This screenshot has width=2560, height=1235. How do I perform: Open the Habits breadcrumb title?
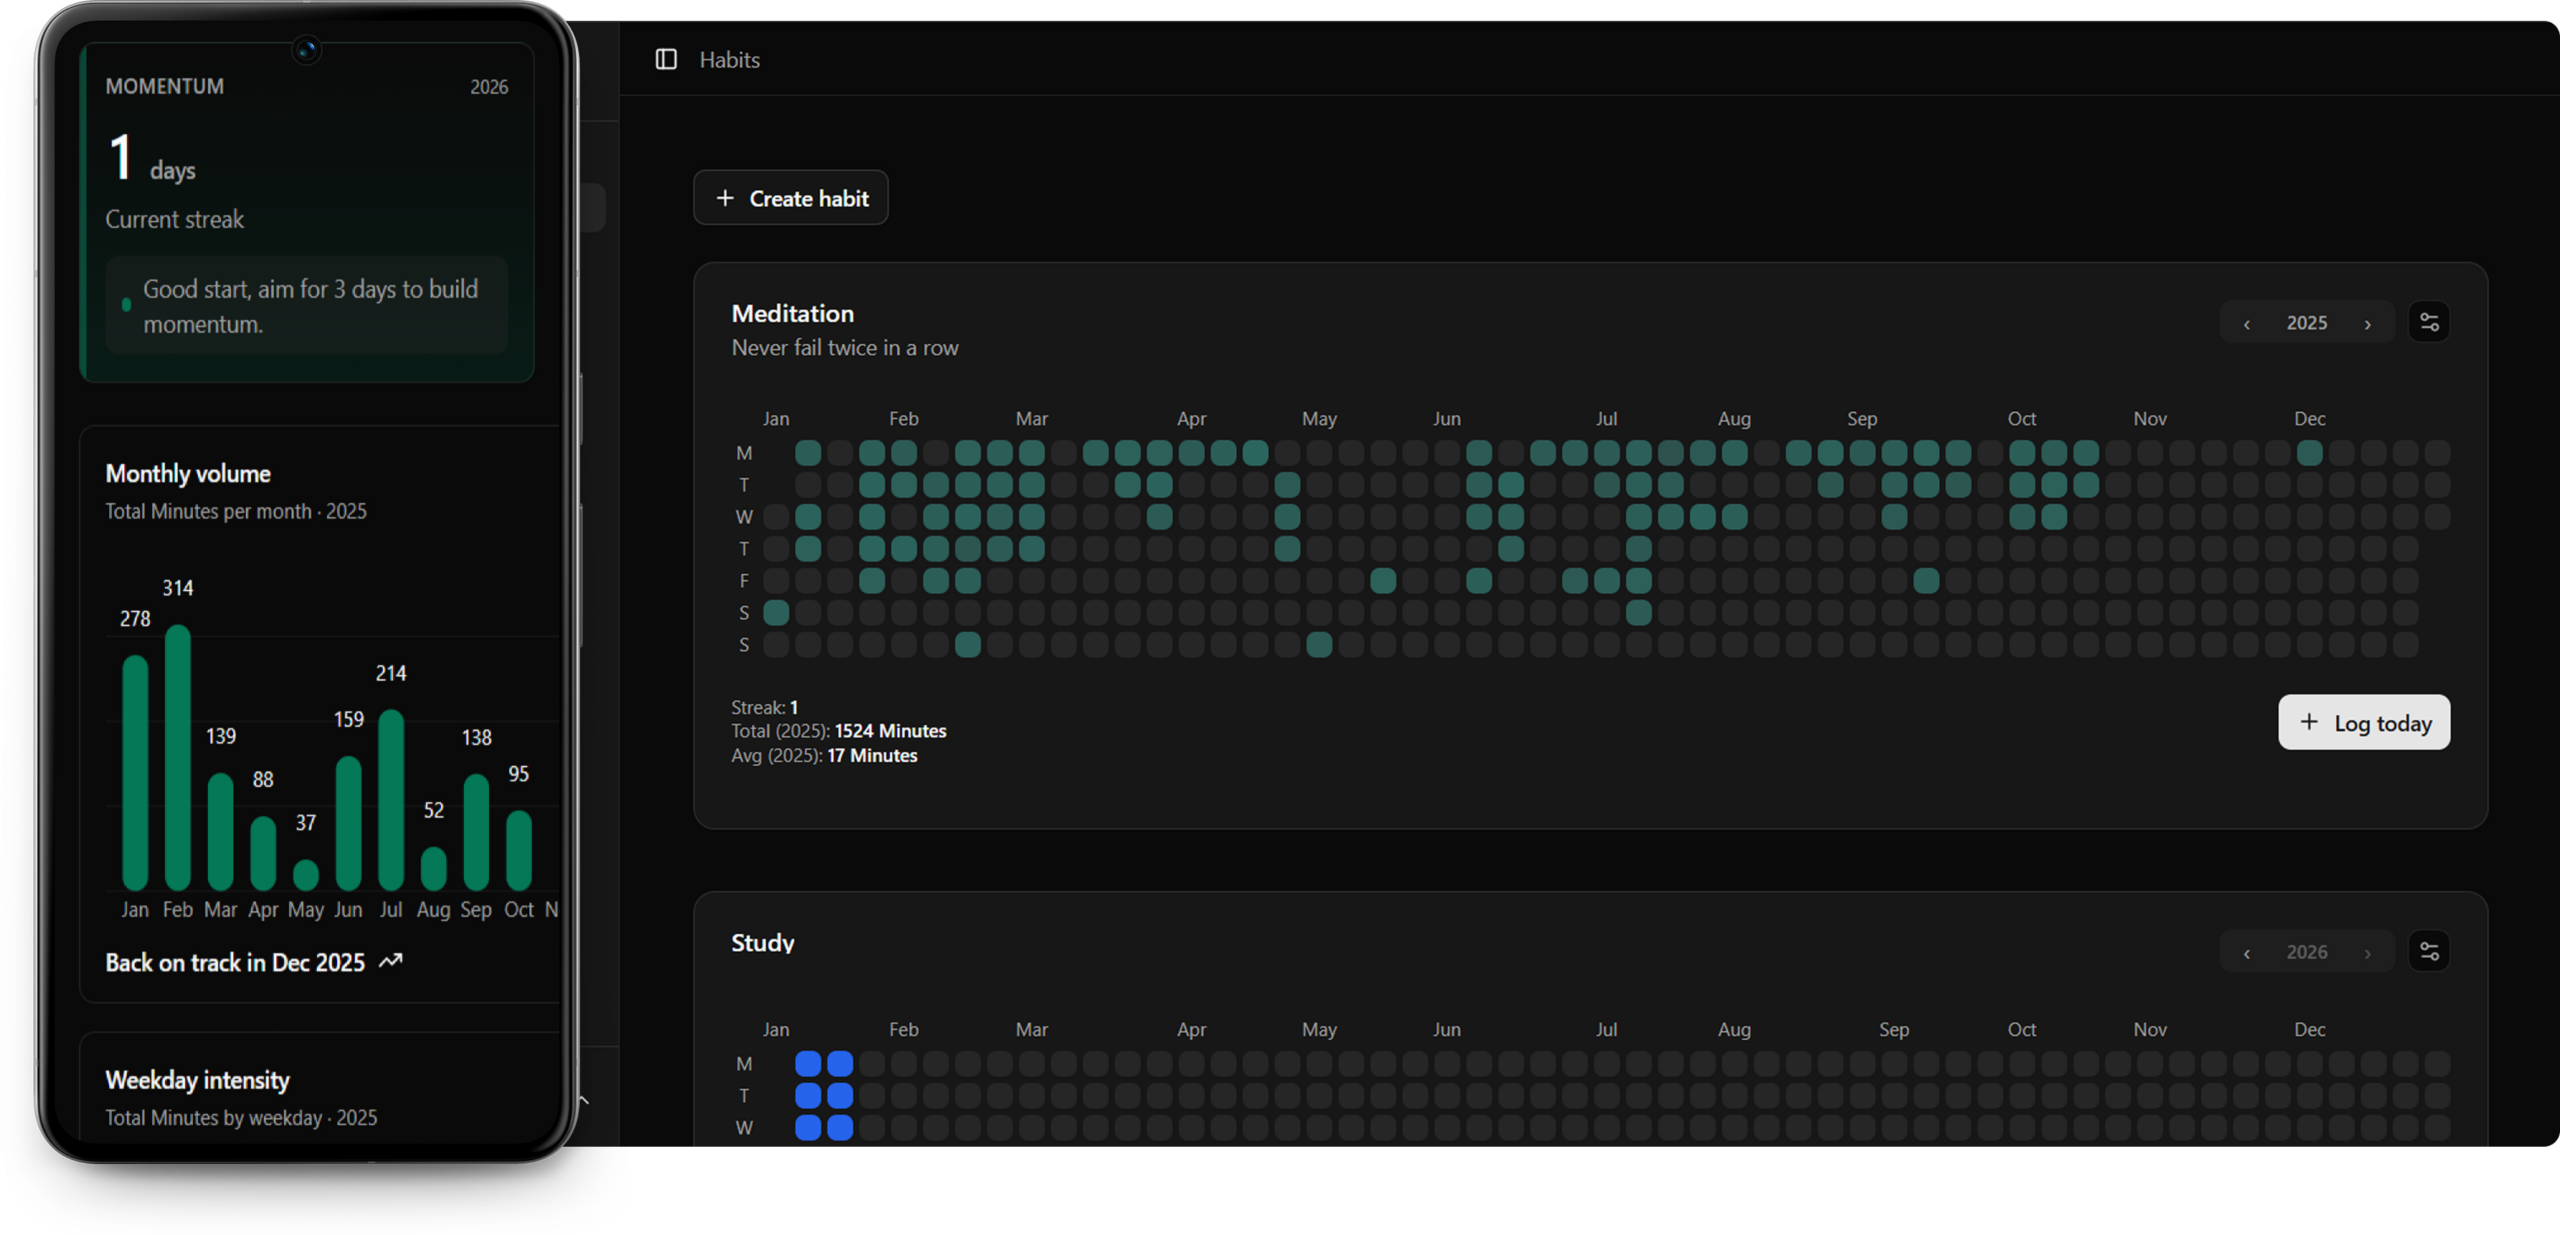[x=729, y=60]
